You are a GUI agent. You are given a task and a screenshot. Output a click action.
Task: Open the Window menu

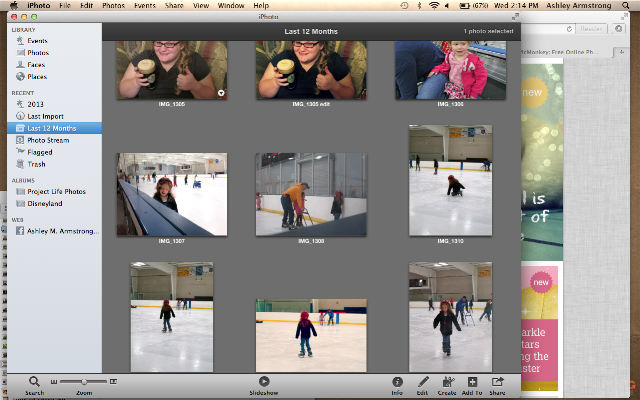point(231,6)
